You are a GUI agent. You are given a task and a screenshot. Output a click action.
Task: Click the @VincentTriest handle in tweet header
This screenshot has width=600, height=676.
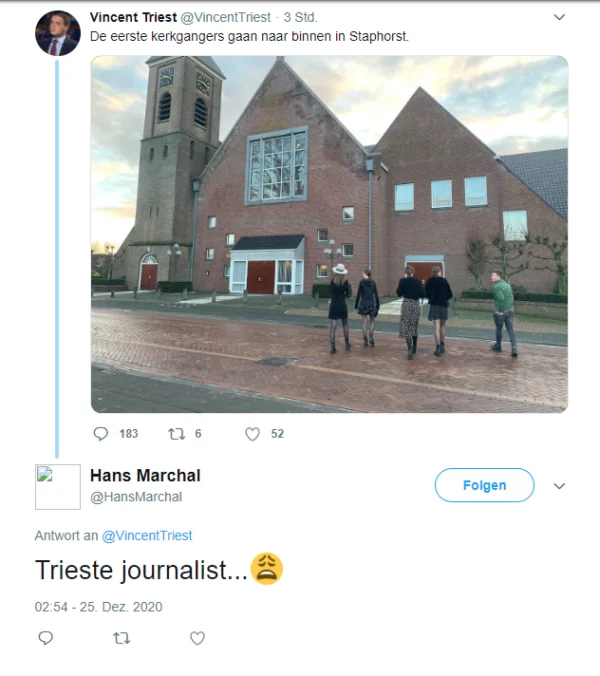[x=225, y=18]
